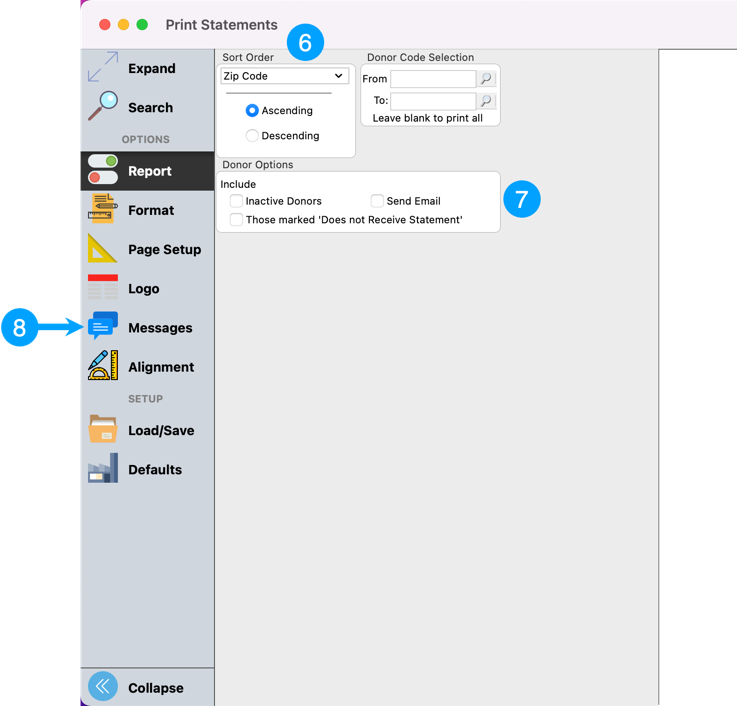The width and height of the screenshot is (737, 706).
Task: Enable the Inactive Donors checkbox
Action: (237, 201)
